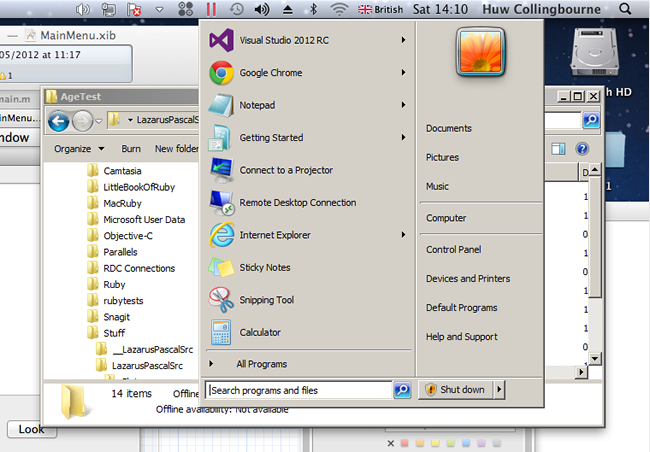
Task: Click the red Parallels pause icon
Action: pos(211,9)
